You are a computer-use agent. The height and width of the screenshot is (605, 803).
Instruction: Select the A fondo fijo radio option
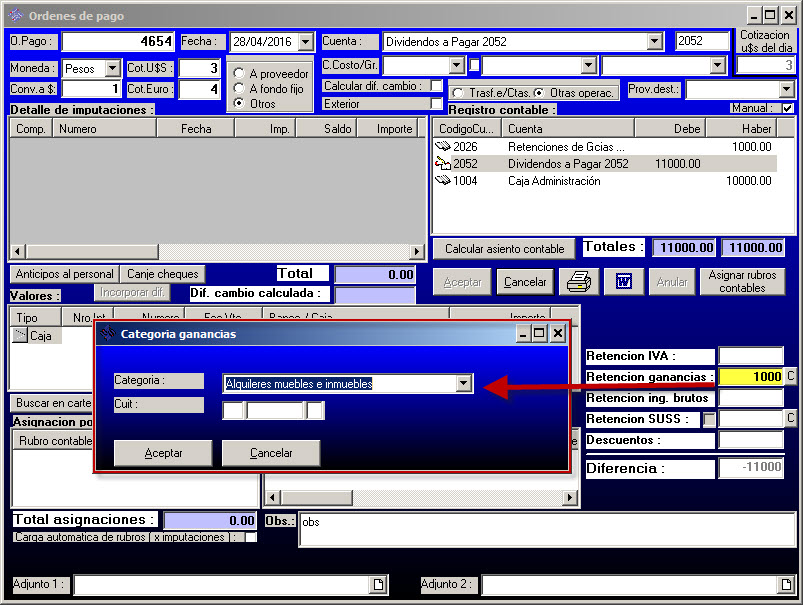[239, 89]
